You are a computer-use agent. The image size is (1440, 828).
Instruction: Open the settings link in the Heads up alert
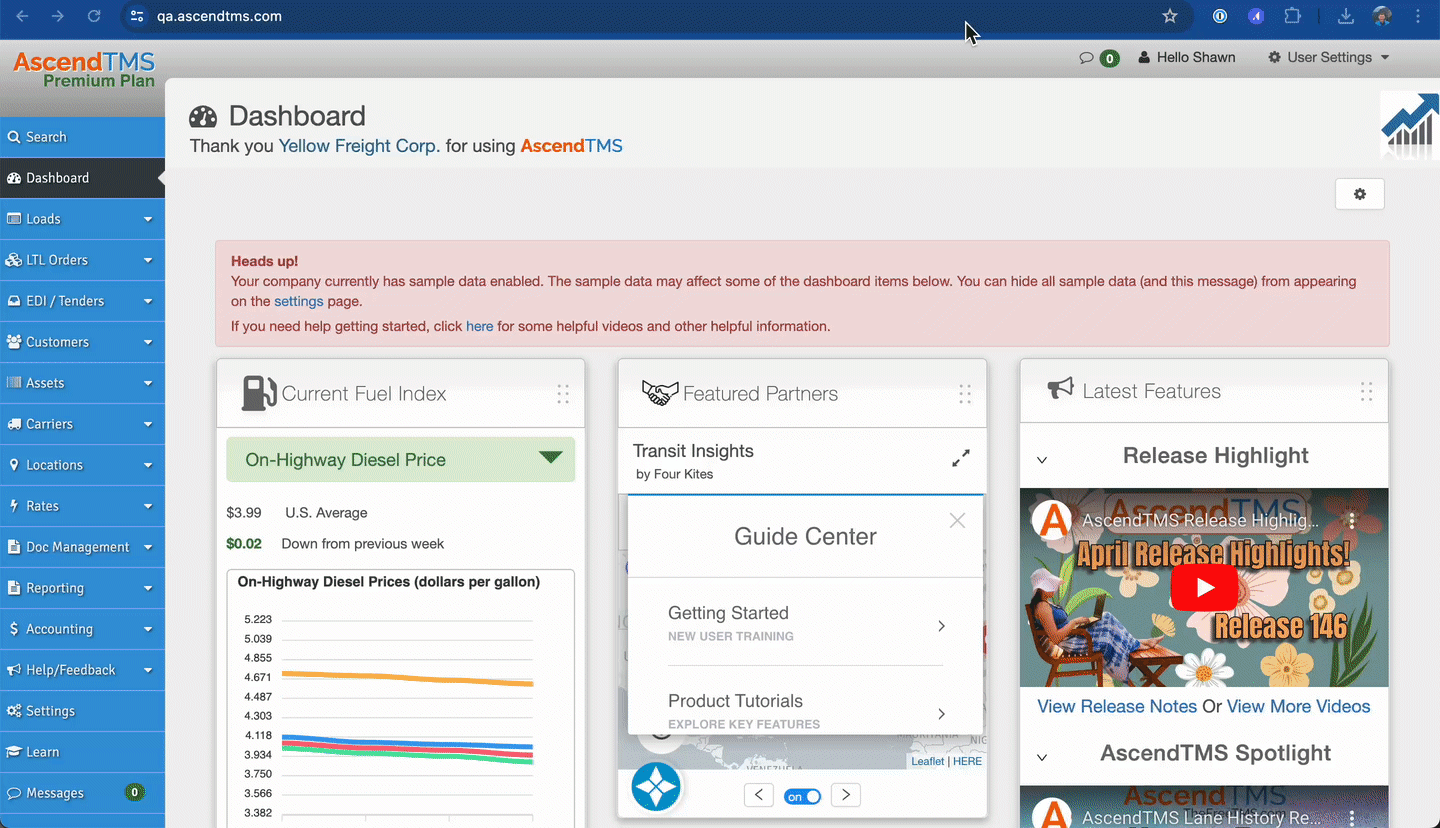tap(299, 301)
